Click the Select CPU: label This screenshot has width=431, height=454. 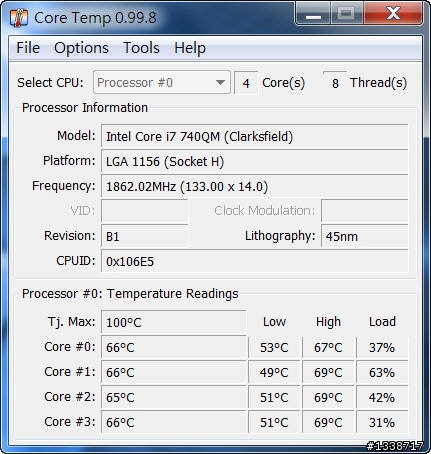click(x=50, y=82)
